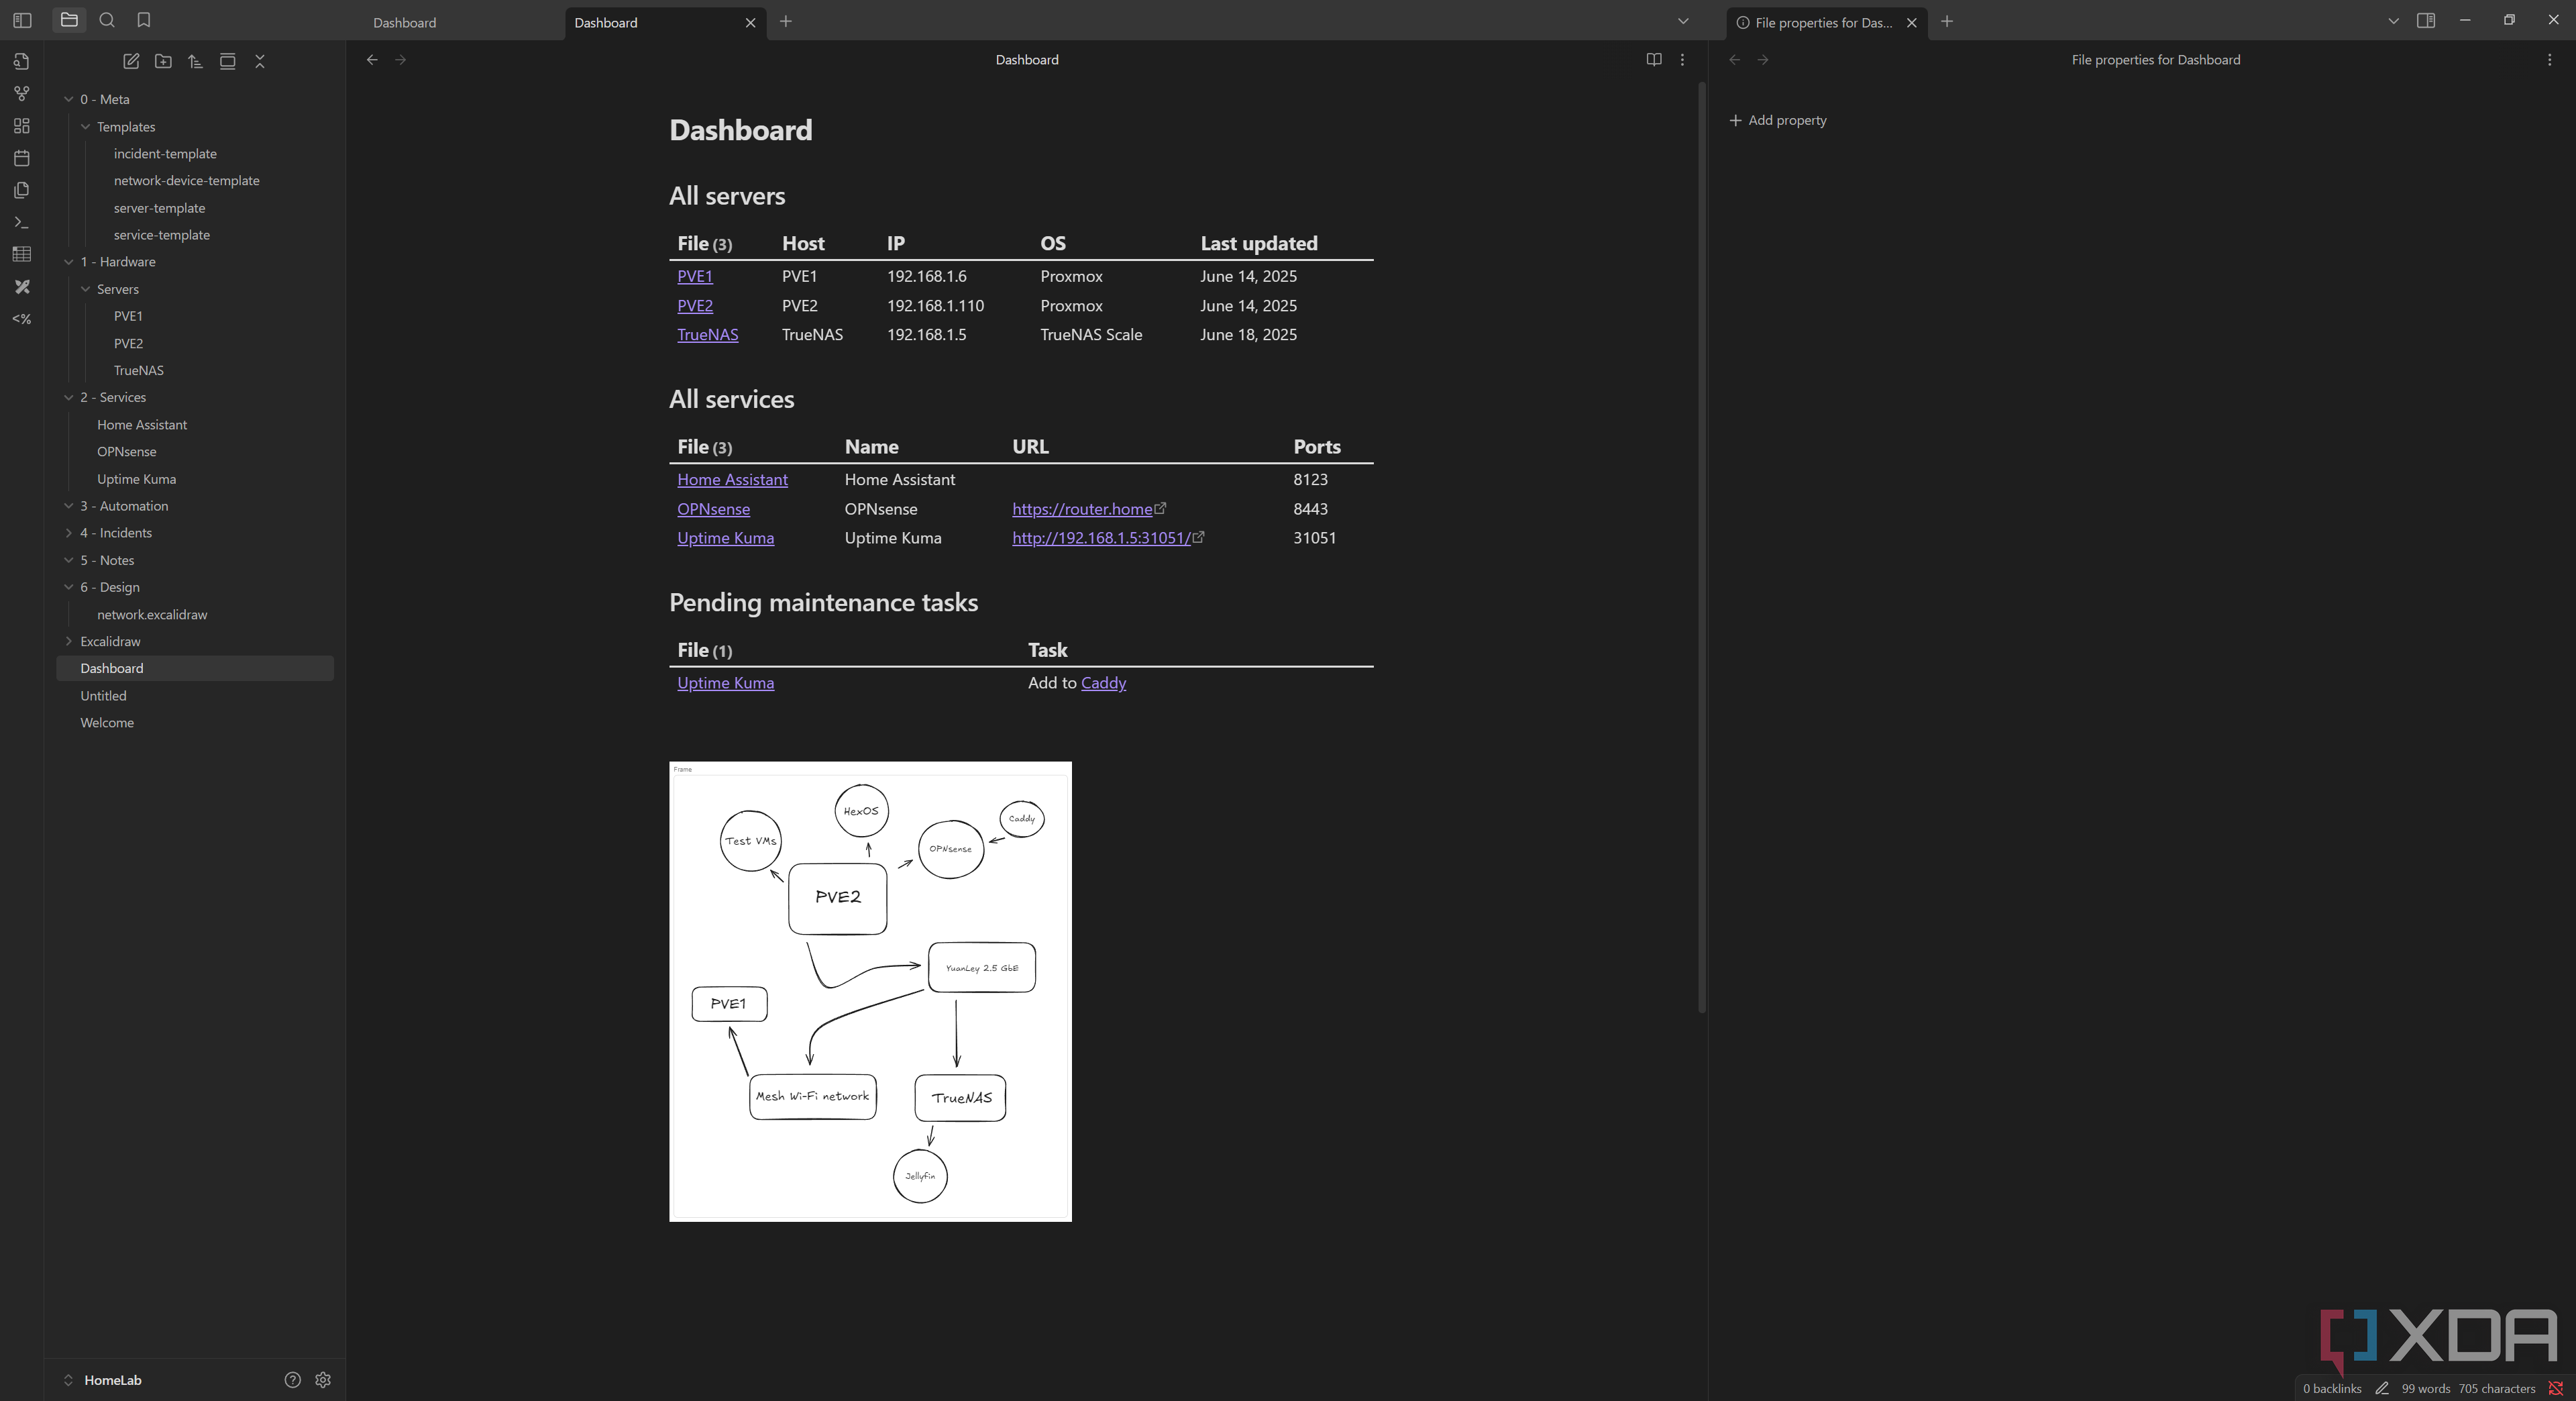Open the Welcome note in explorer
This screenshot has height=1401, width=2576.
pyautogui.click(x=107, y=723)
